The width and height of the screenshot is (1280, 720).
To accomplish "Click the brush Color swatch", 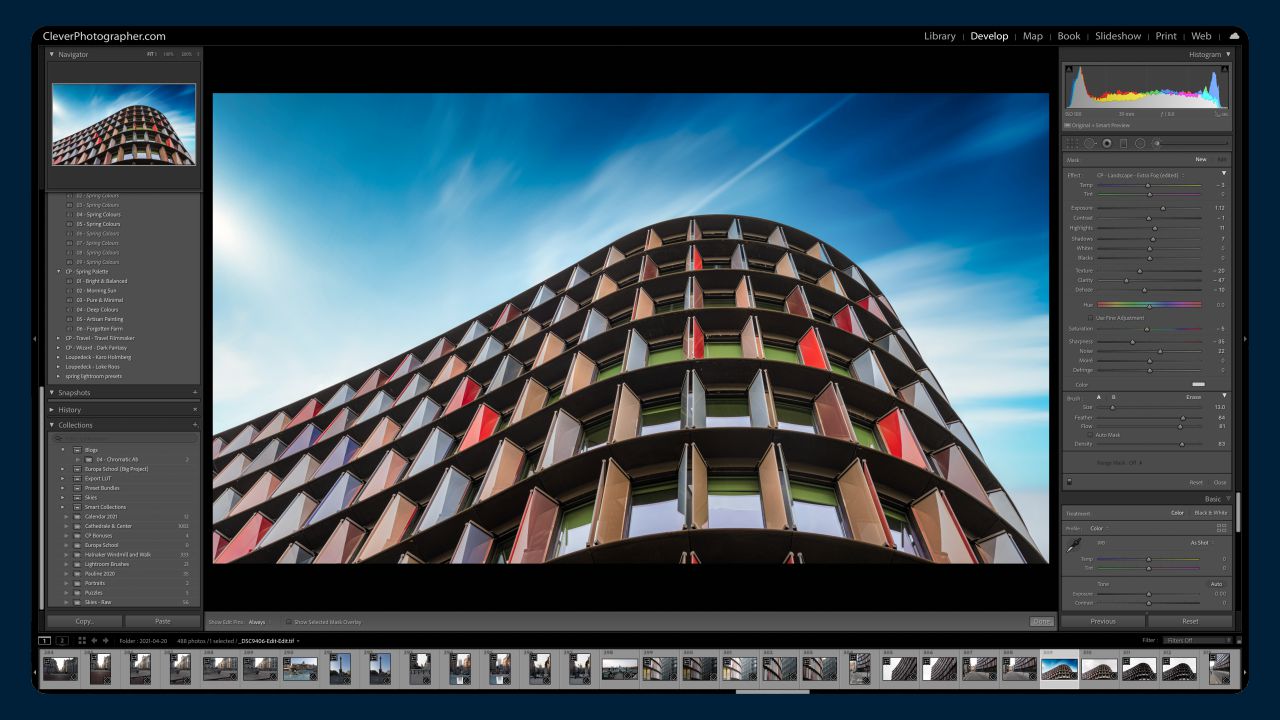I will [x=1198, y=384].
